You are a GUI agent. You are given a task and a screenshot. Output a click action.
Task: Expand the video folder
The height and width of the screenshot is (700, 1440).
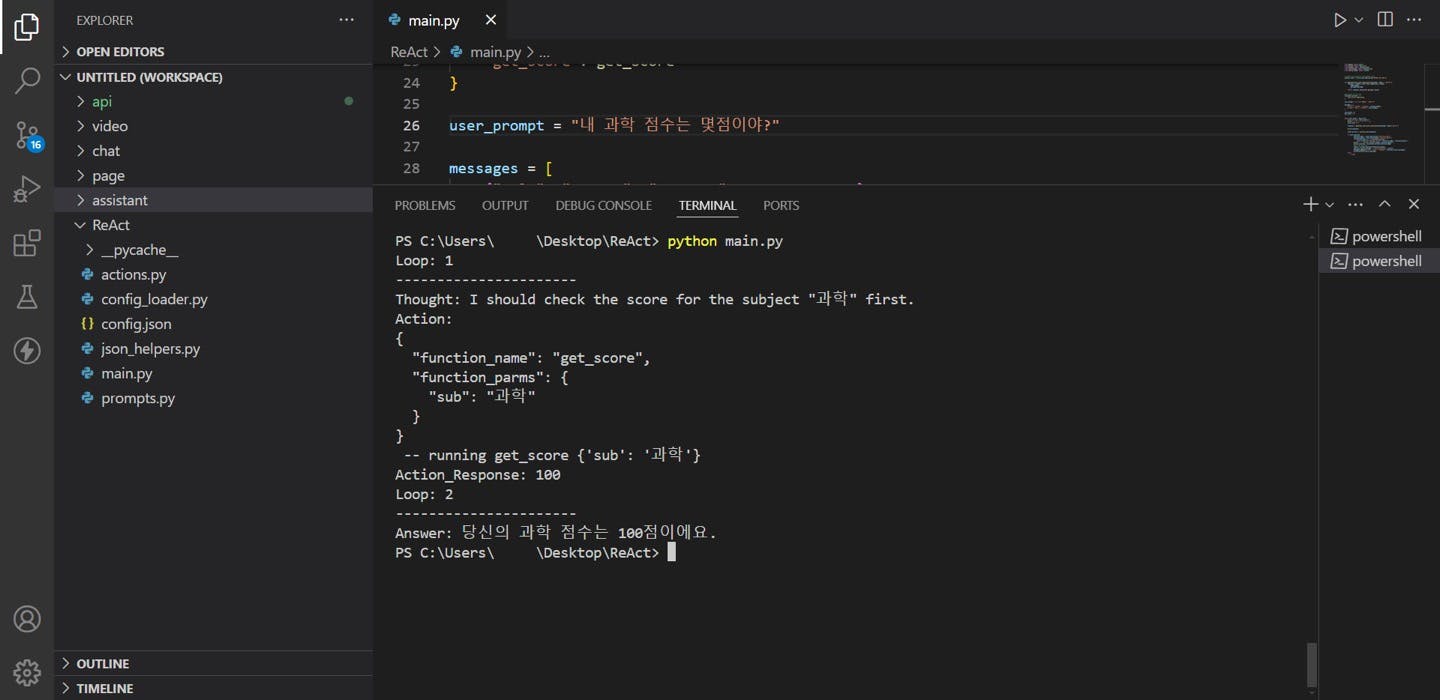point(214,126)
